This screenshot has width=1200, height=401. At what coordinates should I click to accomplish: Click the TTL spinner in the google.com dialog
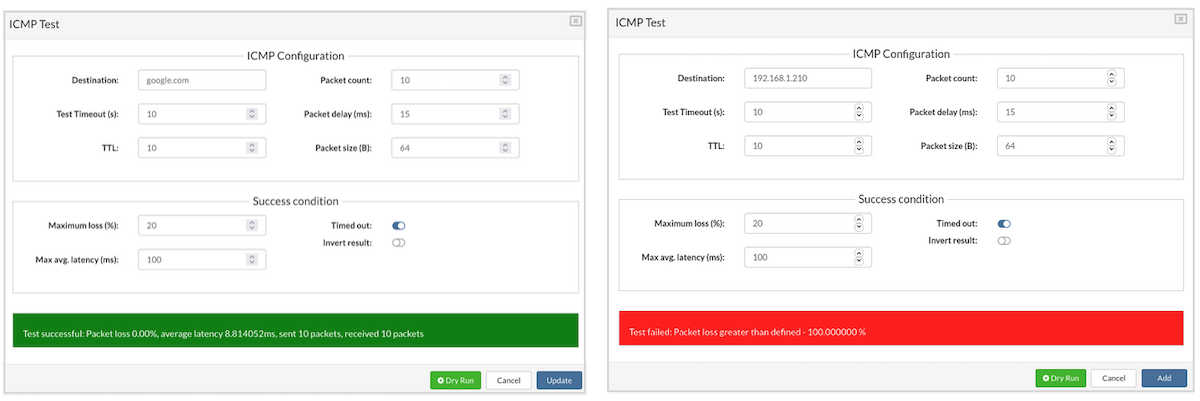point(251,148)
